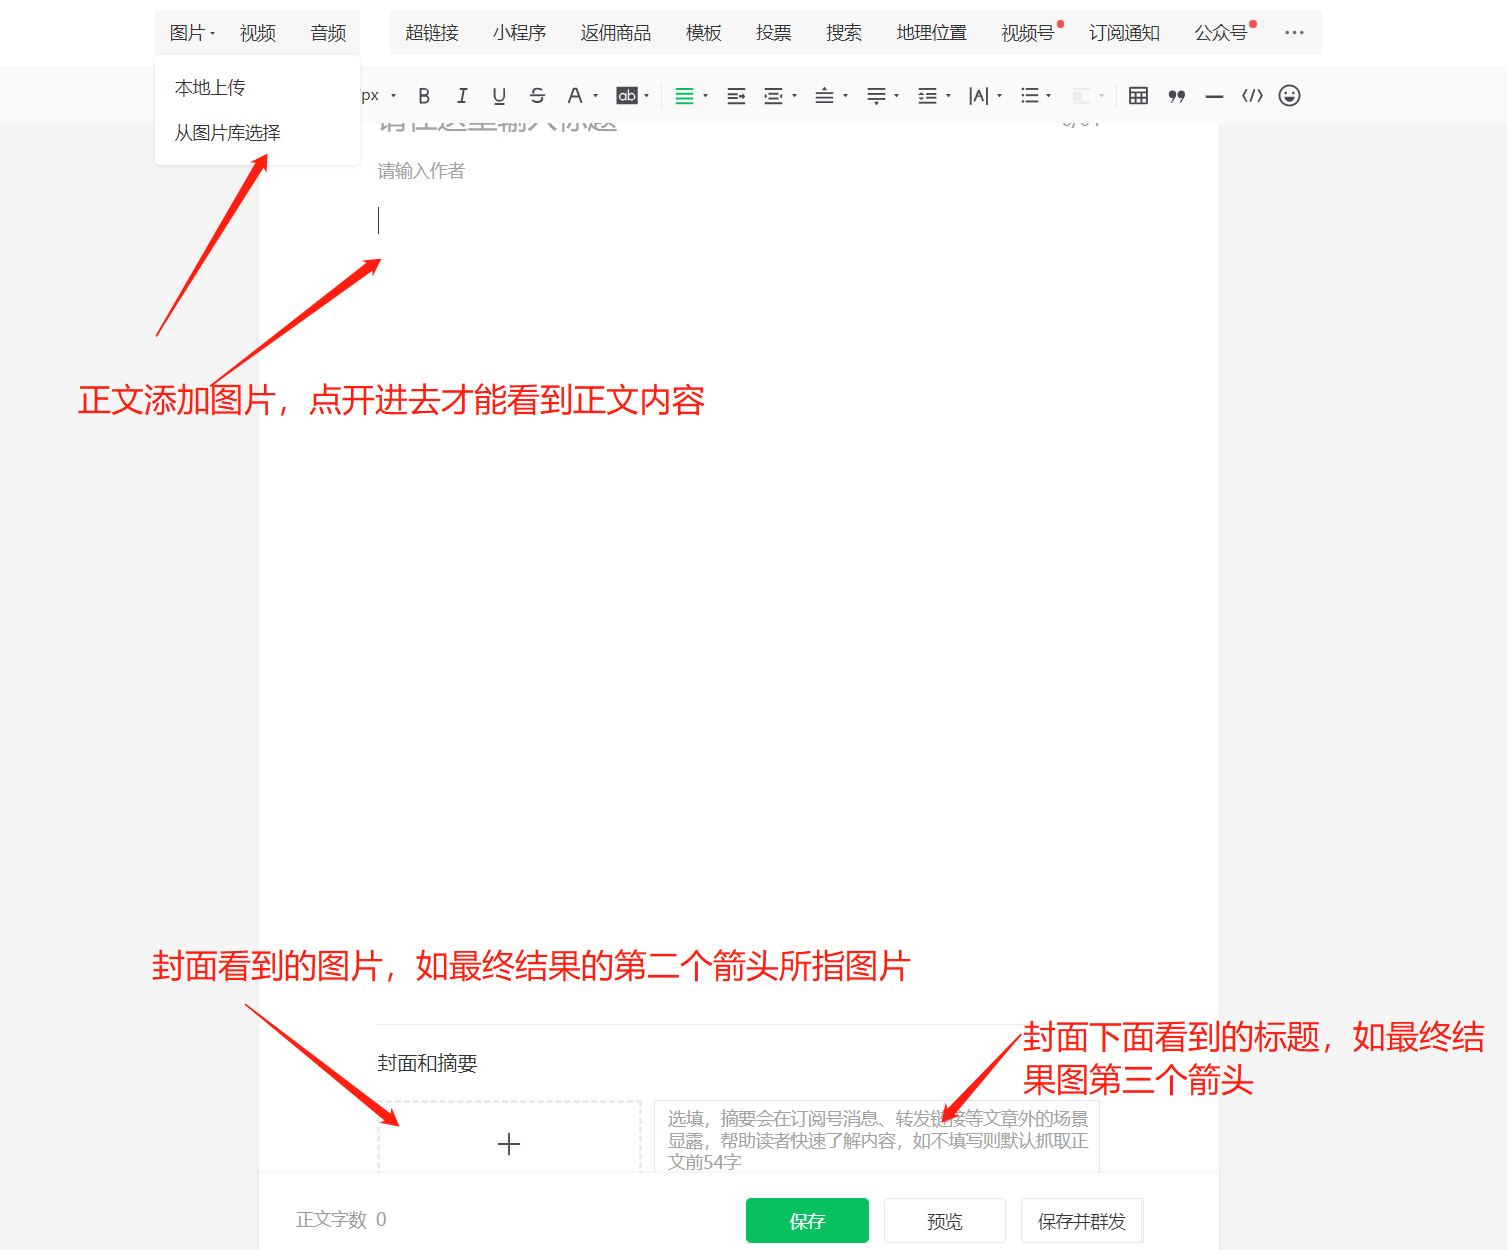Expand the letter spacing dropdown arrow
The width and height of the screenshot is (1507, 1250).
1000,96
